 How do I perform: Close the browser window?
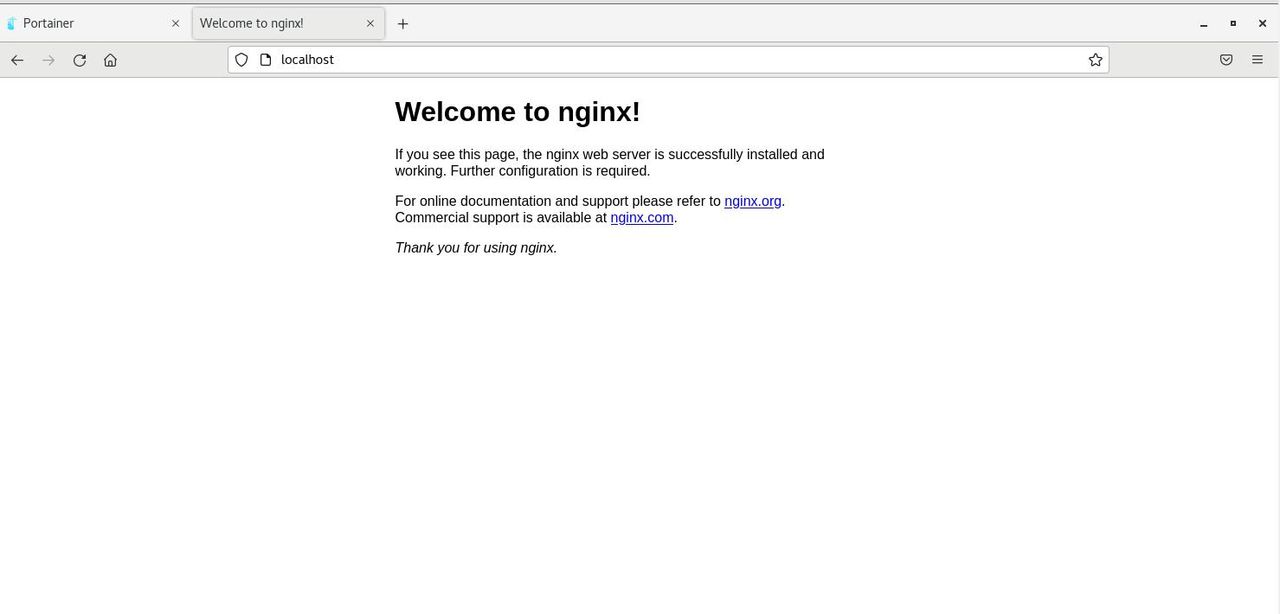pos(1262,23)
